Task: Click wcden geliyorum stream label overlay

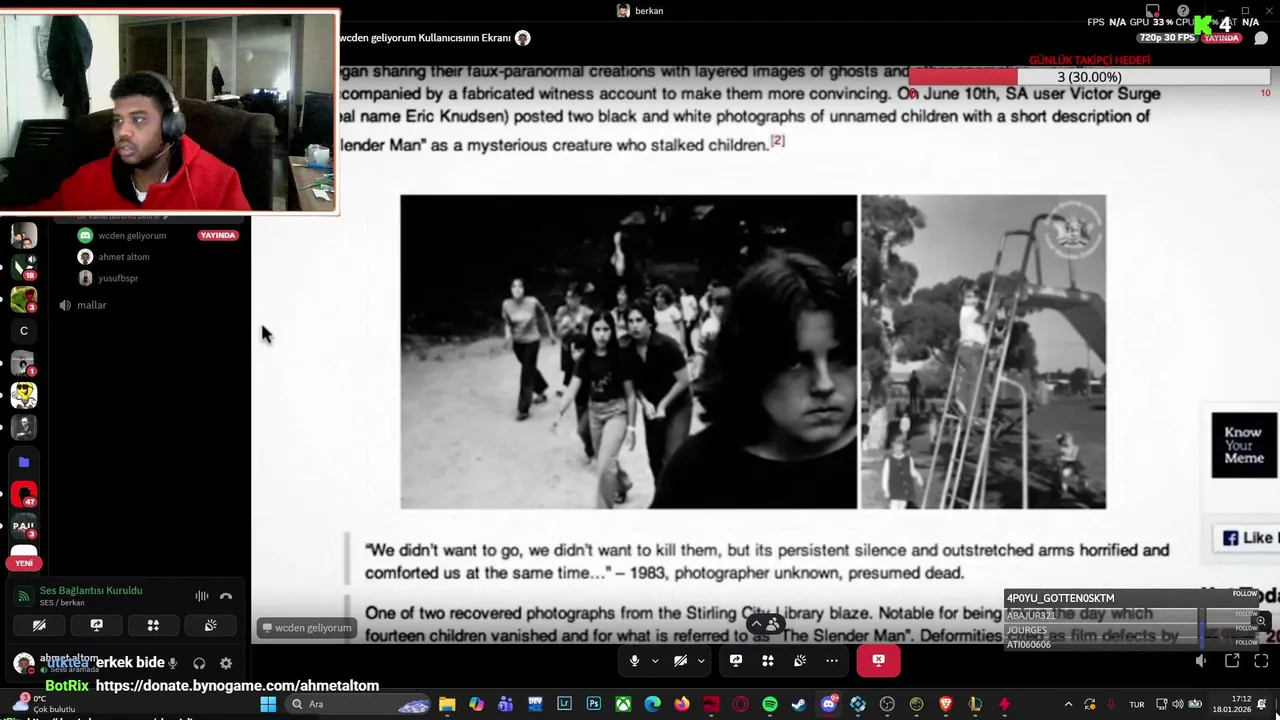Action: click(306, 628)
